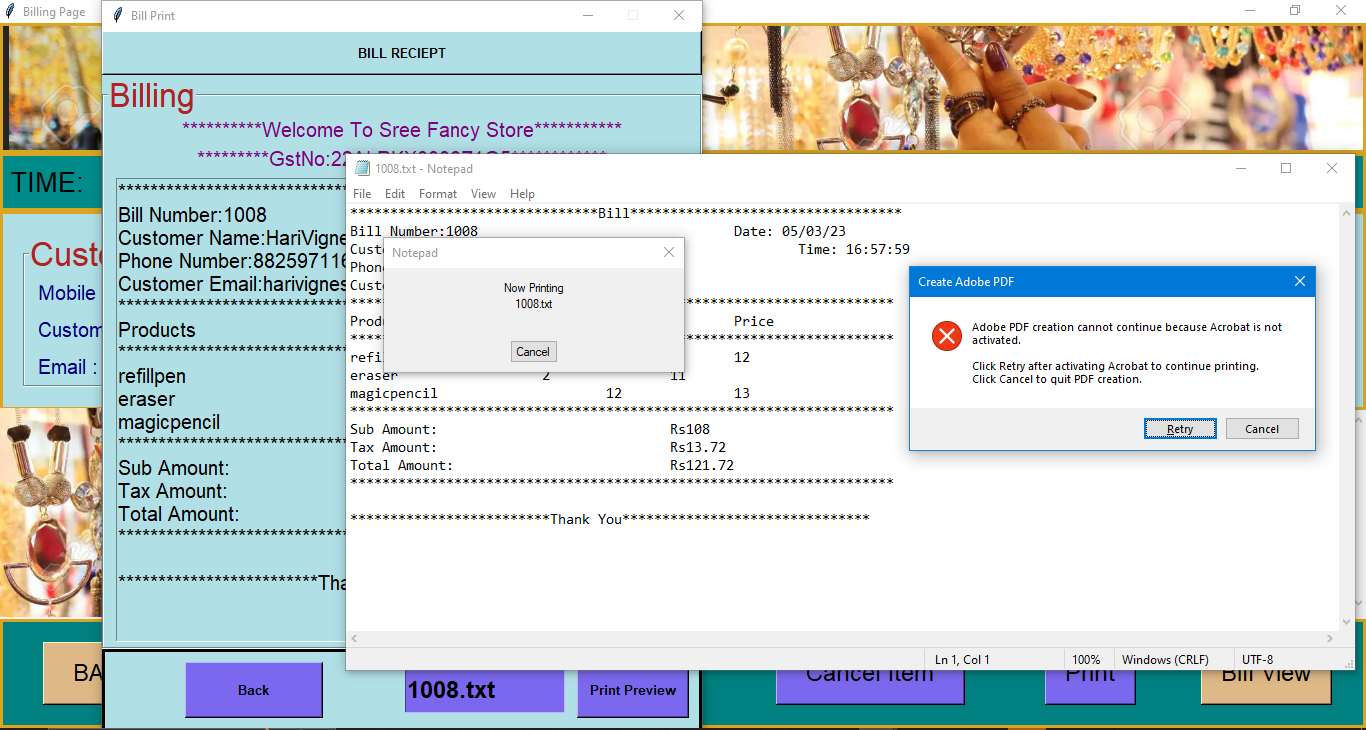Click the red error icon in Create Adobe PDF dialog
Screen dimensions: 1366x730
[x=946, y=336]
